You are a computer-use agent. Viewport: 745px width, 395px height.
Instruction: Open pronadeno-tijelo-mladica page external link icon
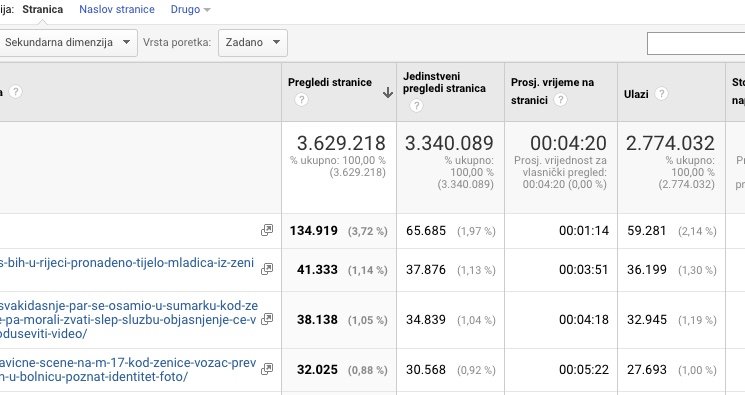tap(267, 269)
